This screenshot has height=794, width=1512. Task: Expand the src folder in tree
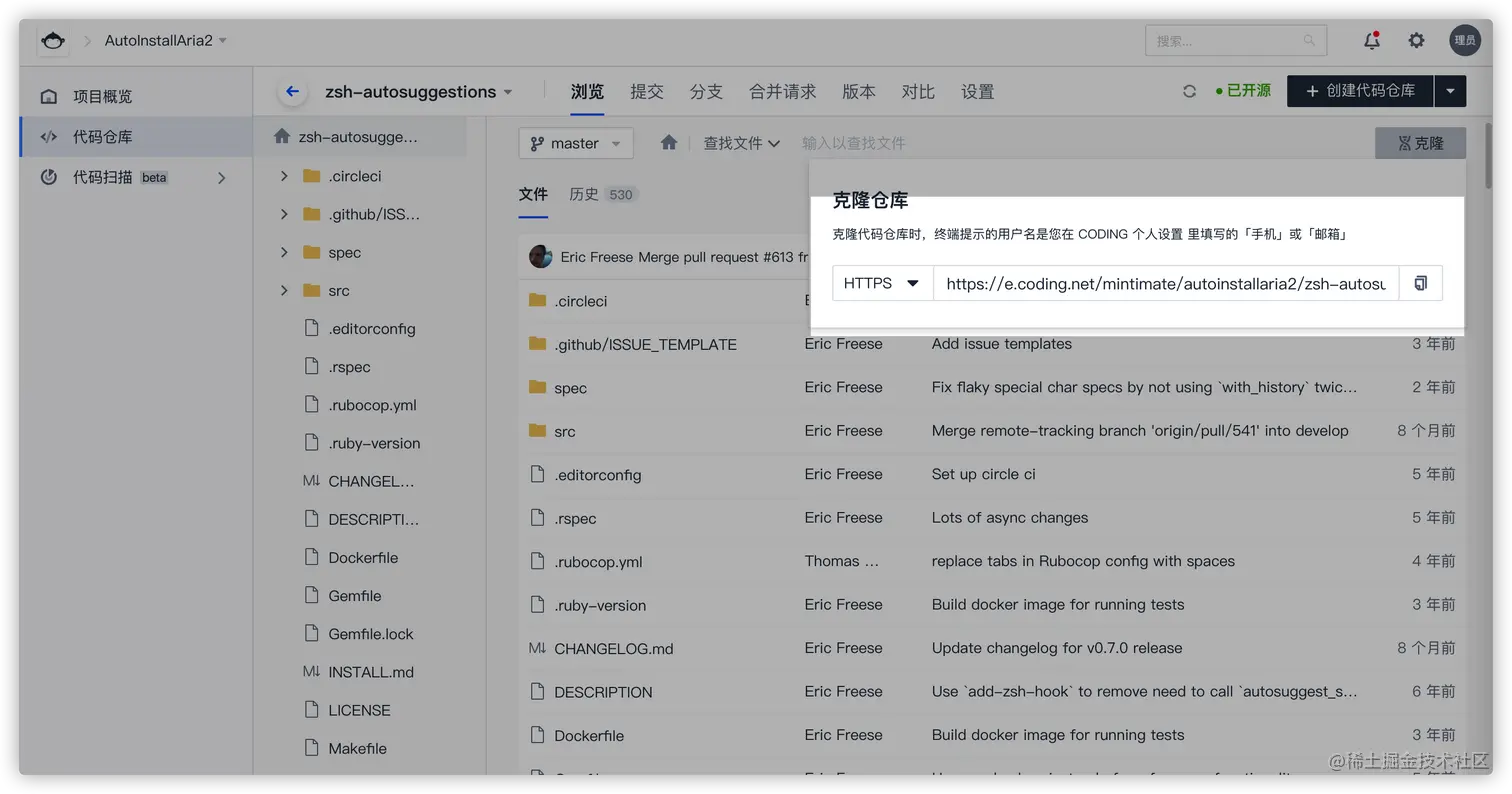[285, 290]
